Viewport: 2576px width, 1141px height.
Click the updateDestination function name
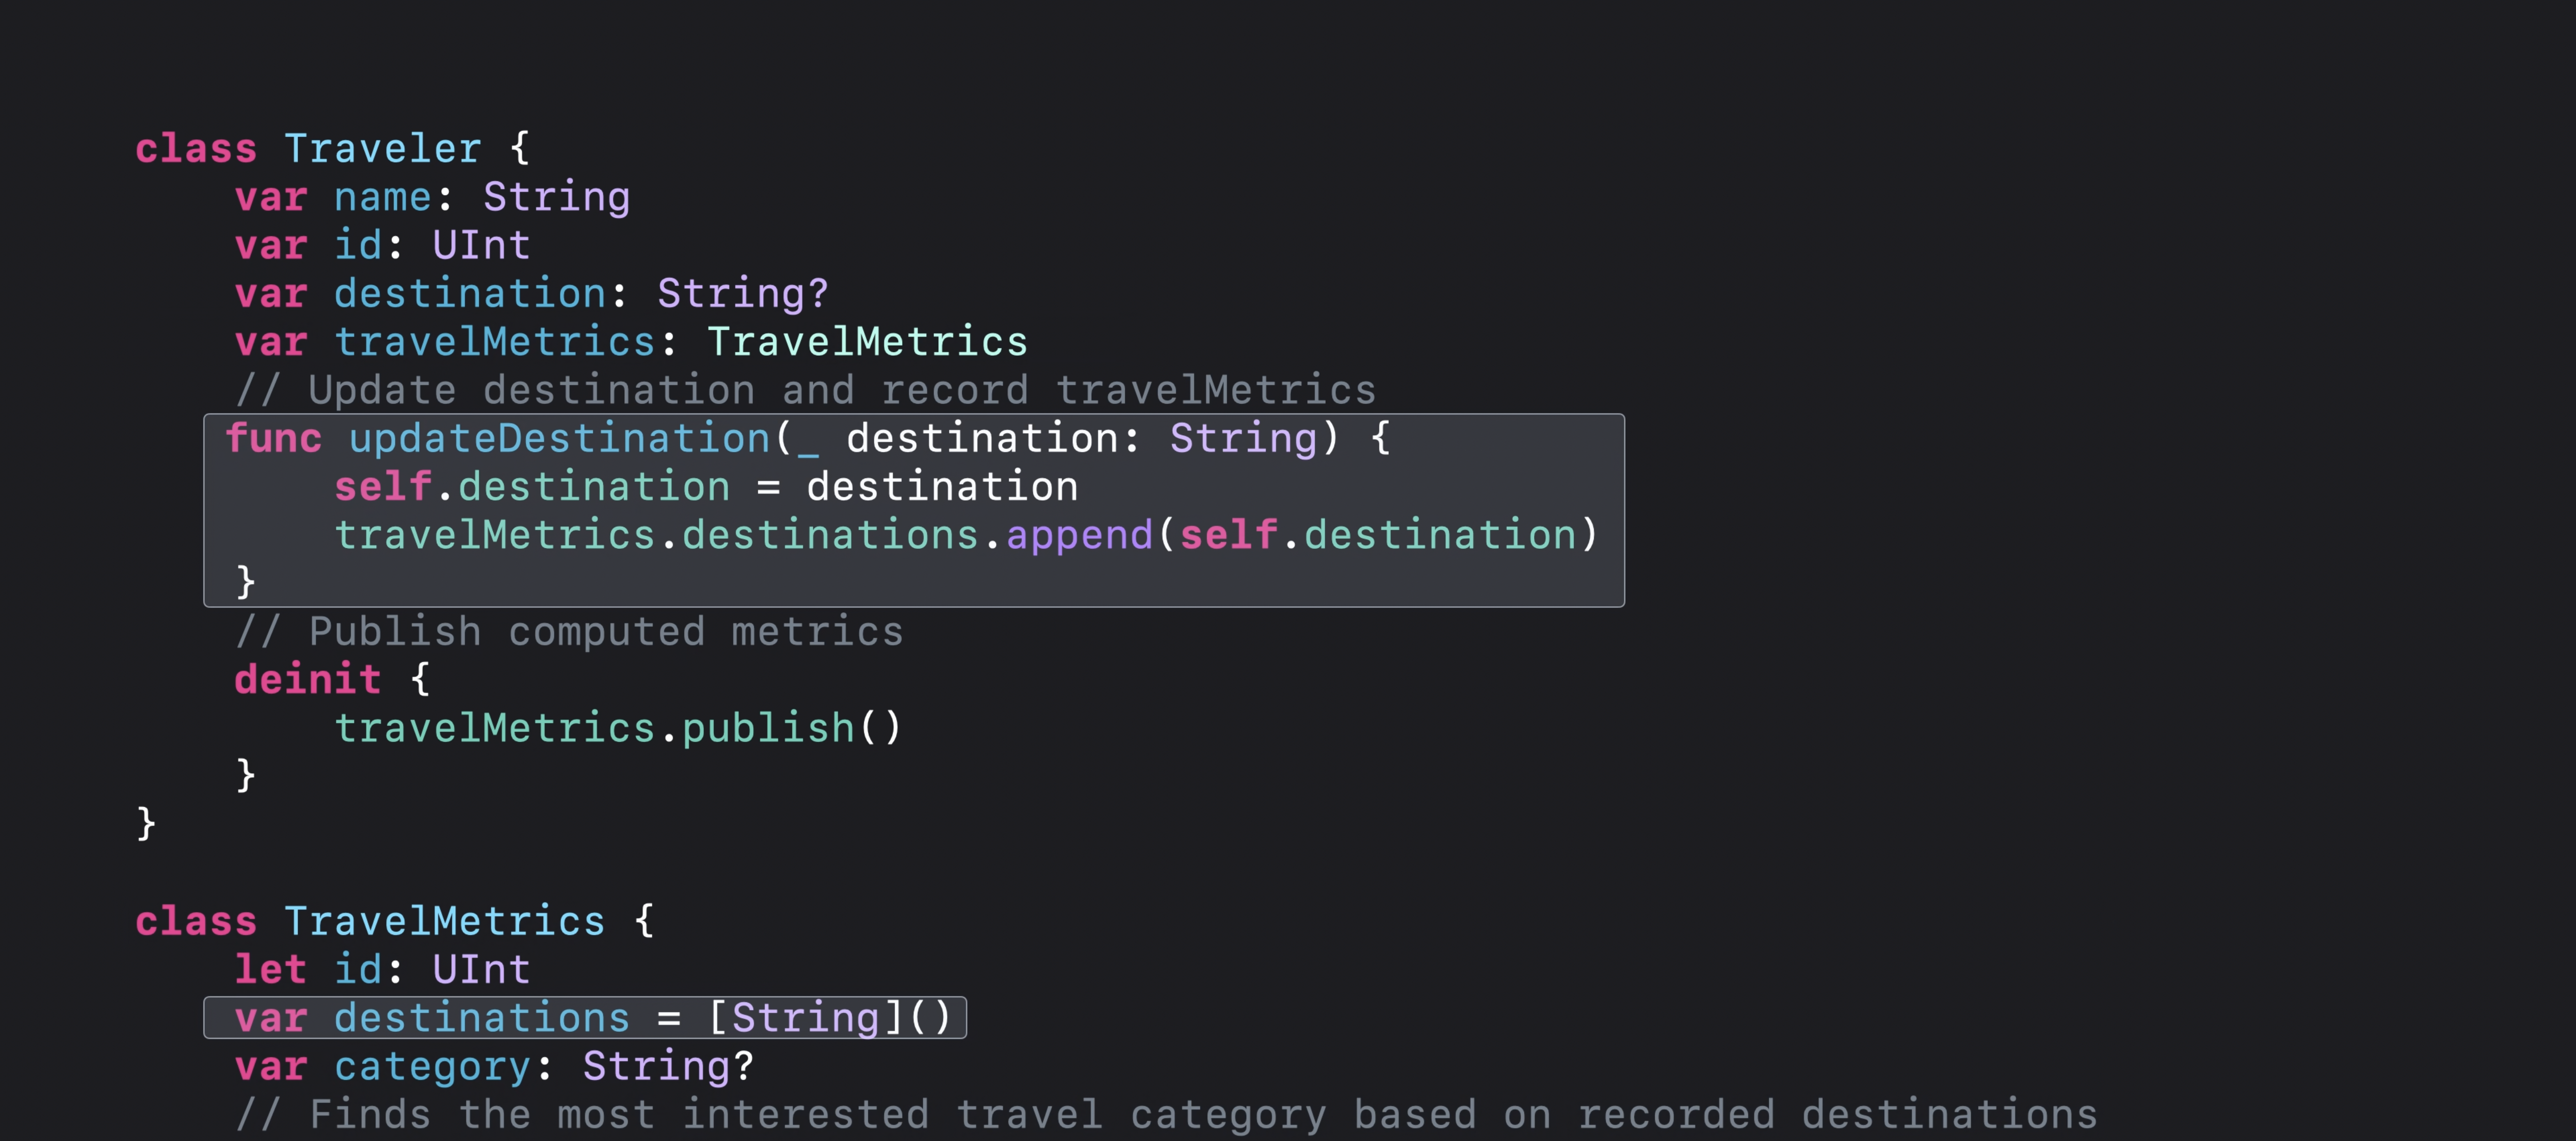tap(559, 439)
